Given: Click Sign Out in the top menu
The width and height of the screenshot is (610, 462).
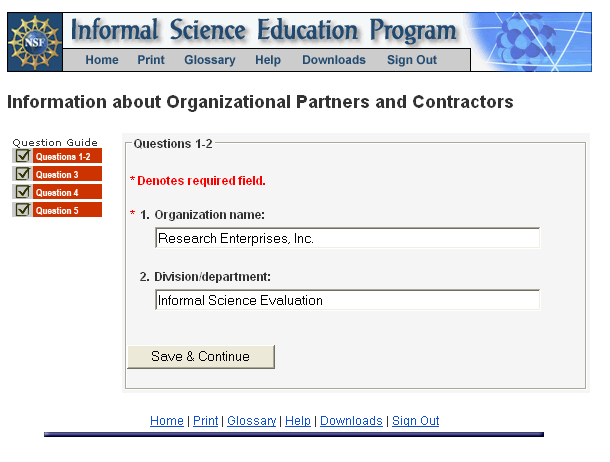Looking at the screenshot, I should [x=412, y=60].
